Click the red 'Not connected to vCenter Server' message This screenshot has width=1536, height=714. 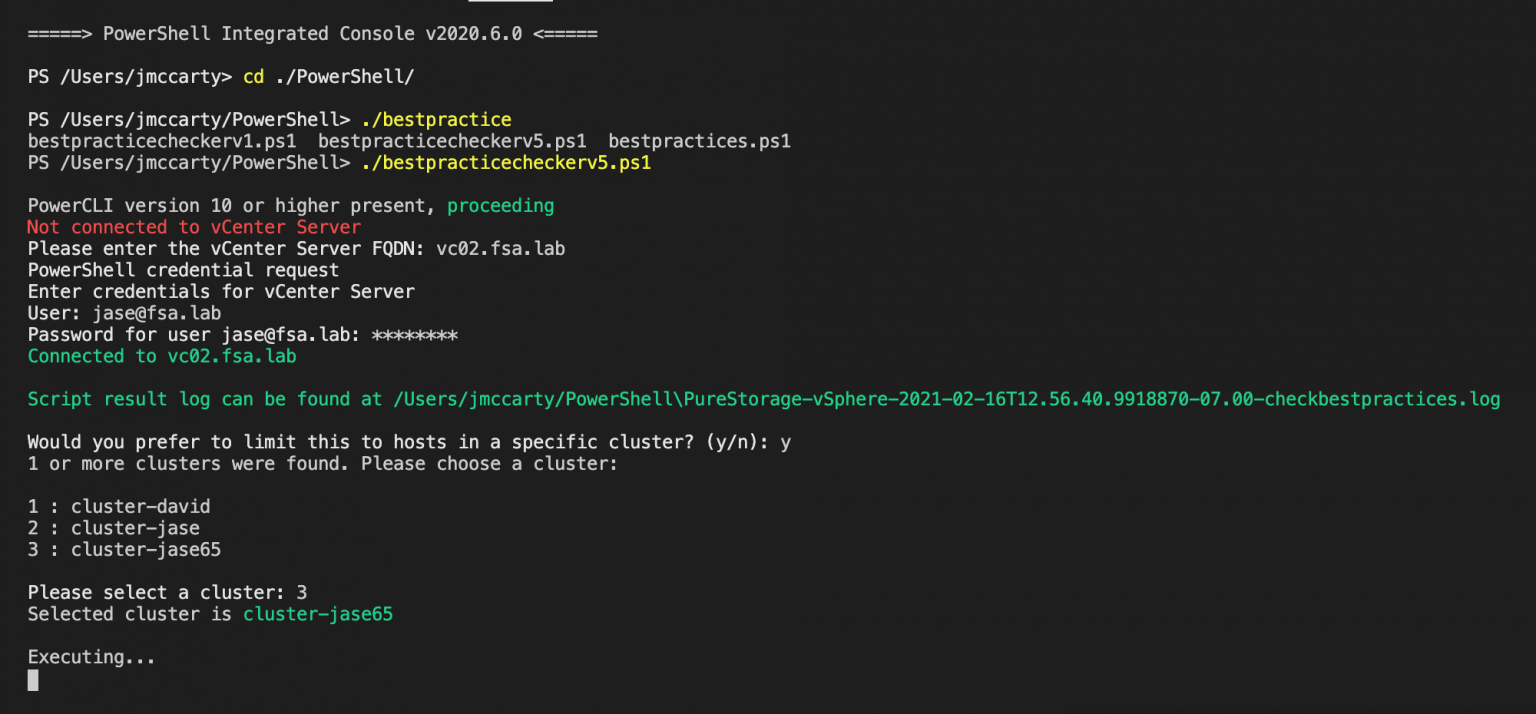click(194, 227)
